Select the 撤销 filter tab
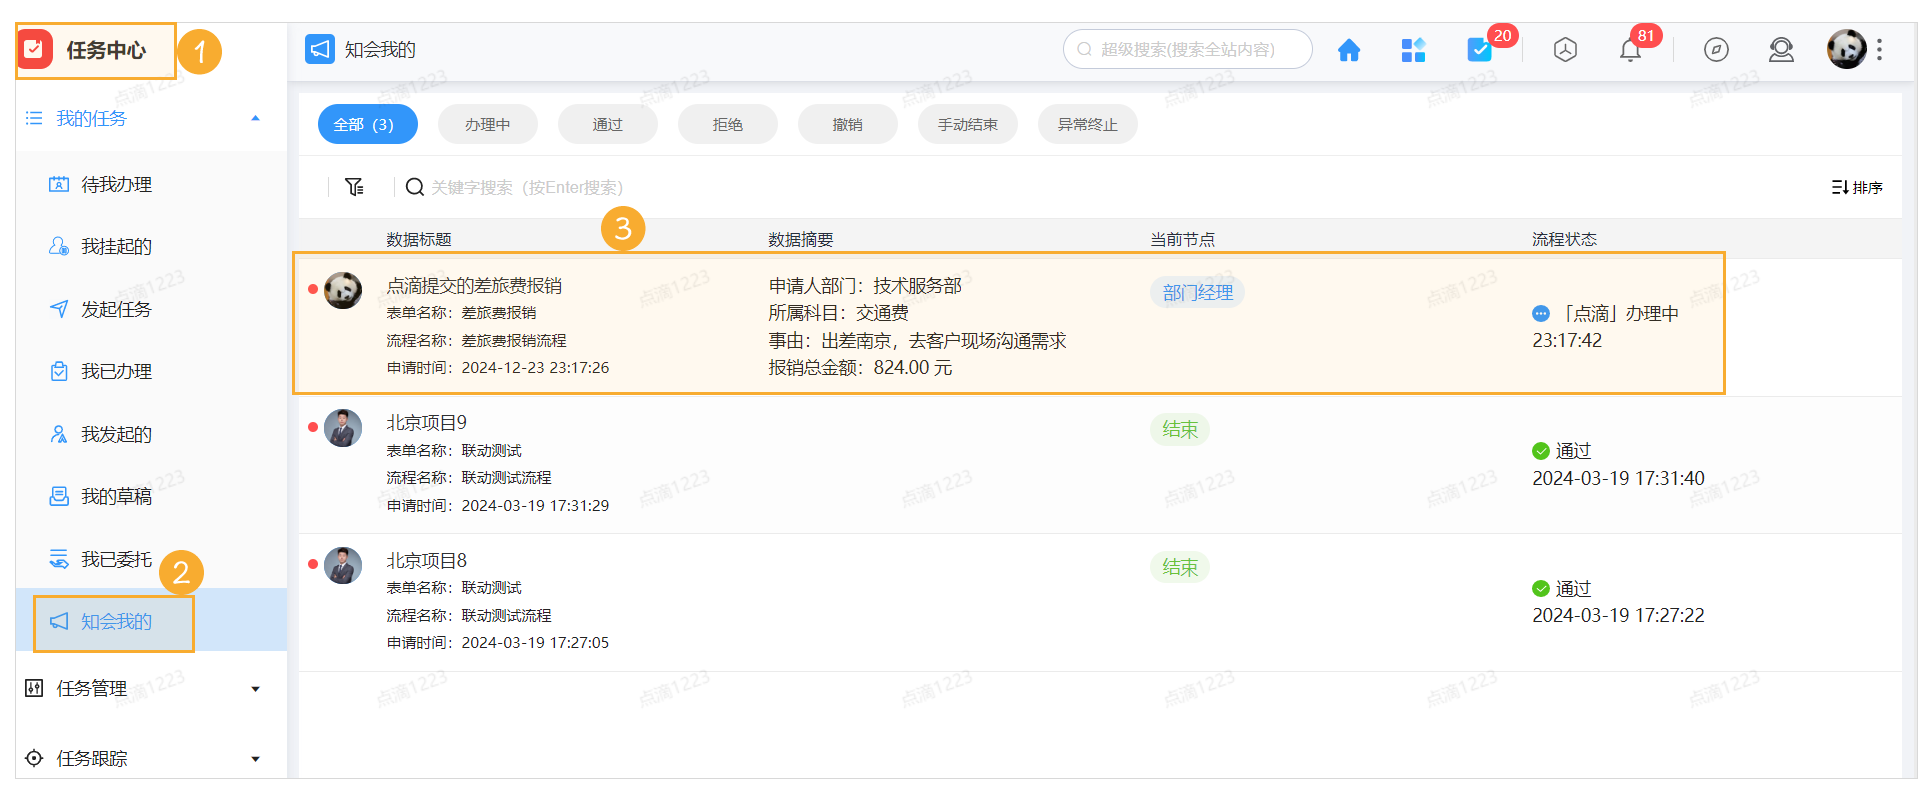 pos(847,124)
